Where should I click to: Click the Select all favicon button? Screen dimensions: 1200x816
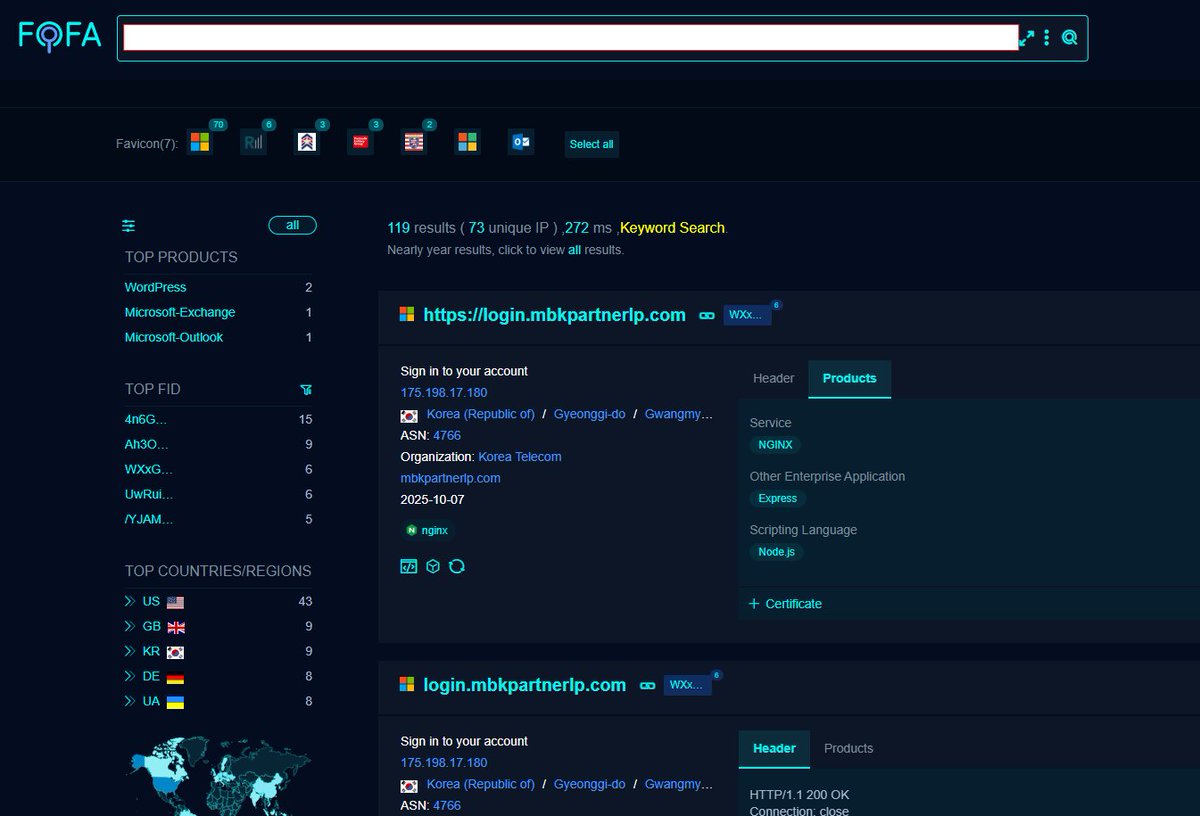pos(592,144)
